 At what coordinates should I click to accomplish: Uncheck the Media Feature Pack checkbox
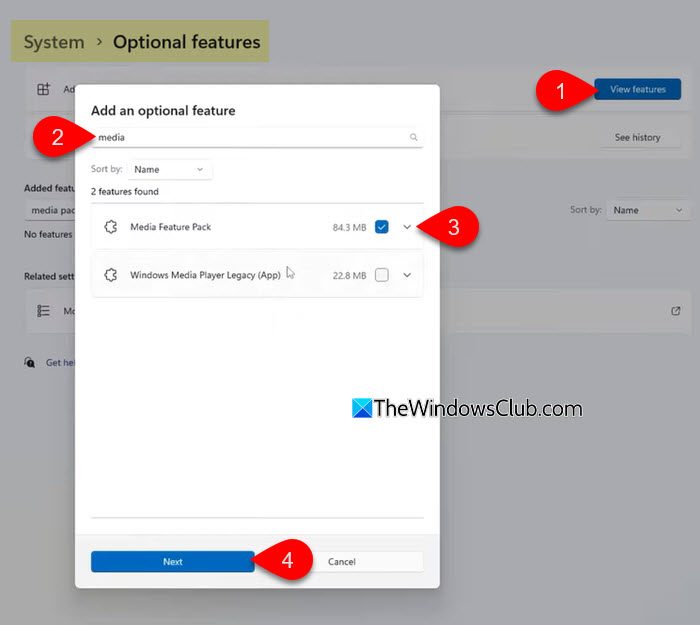click(382, 227)
